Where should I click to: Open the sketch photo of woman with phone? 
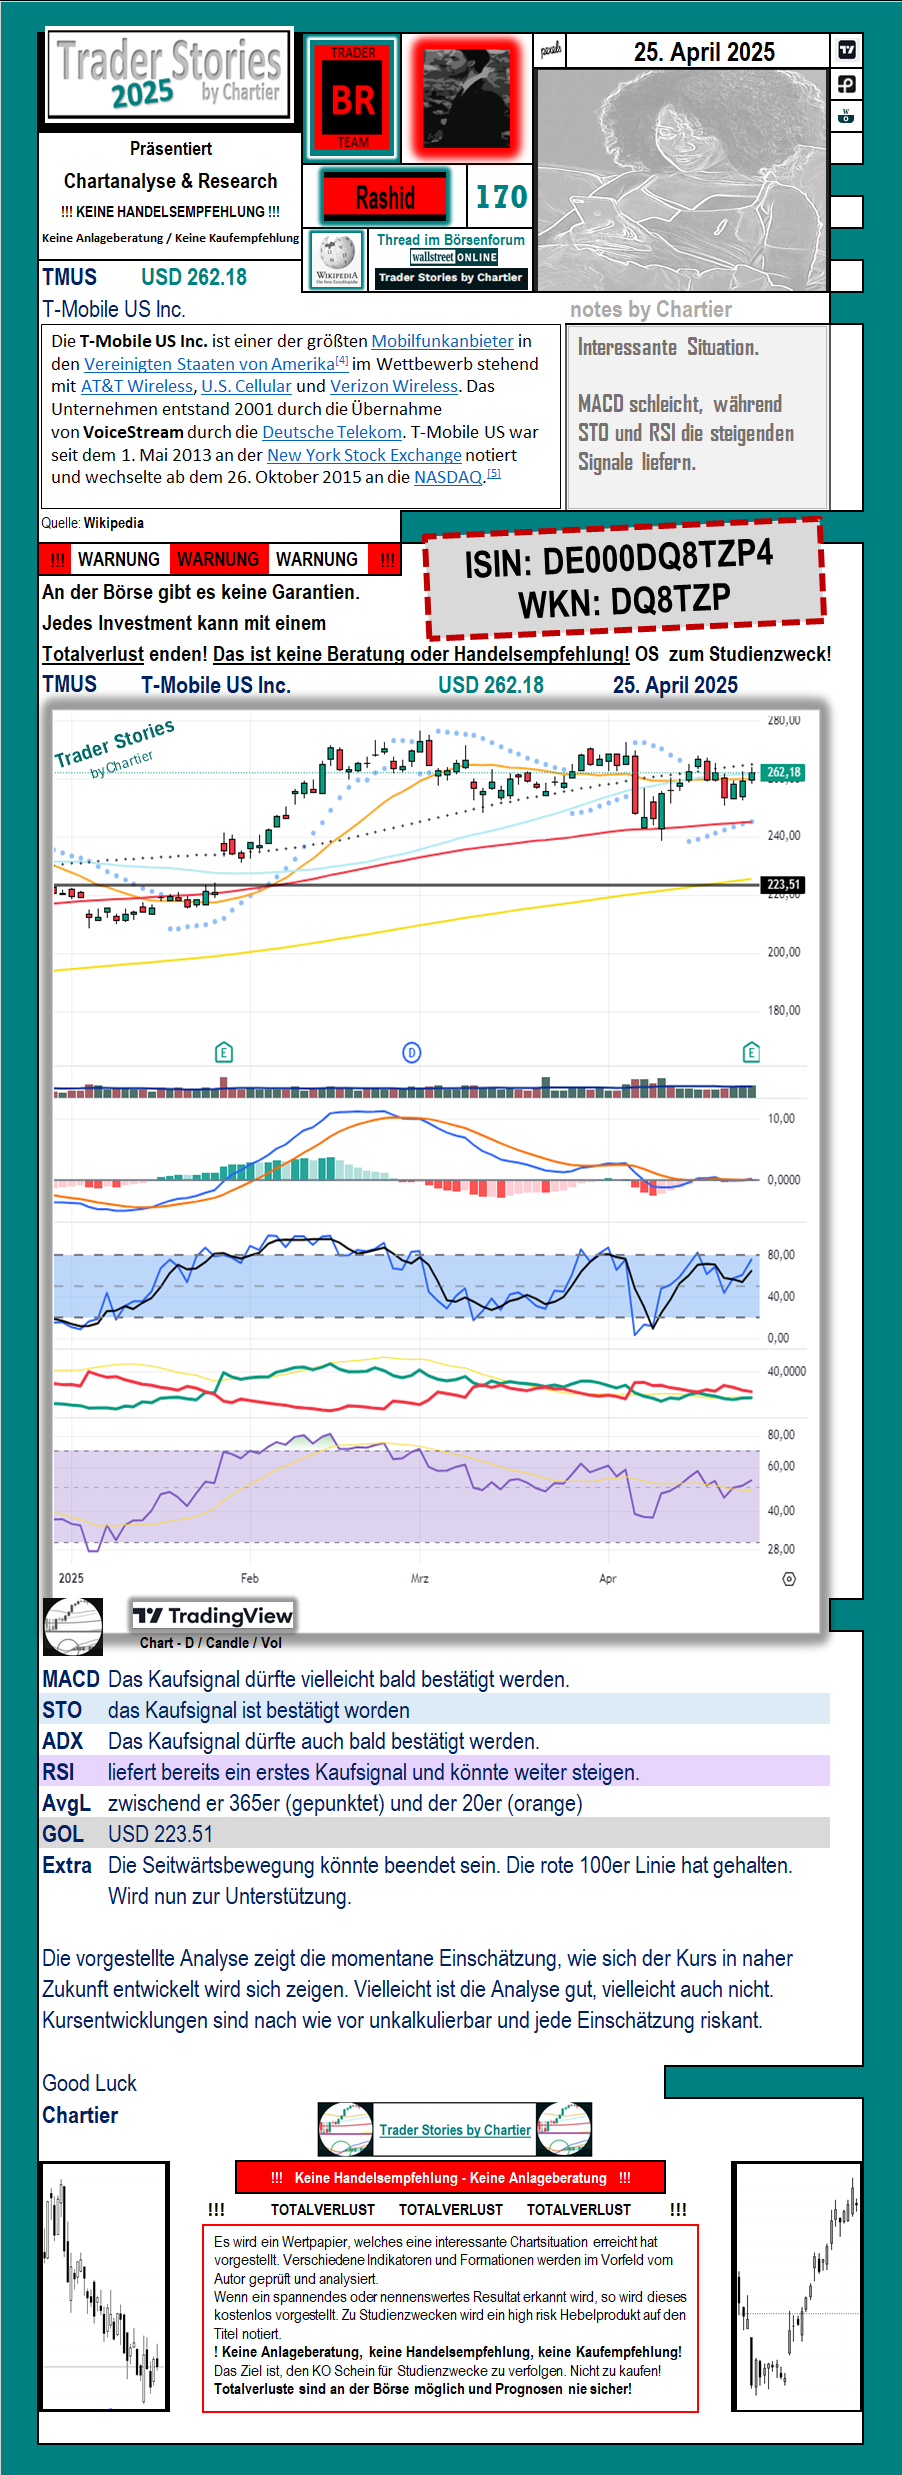point(683,180)
